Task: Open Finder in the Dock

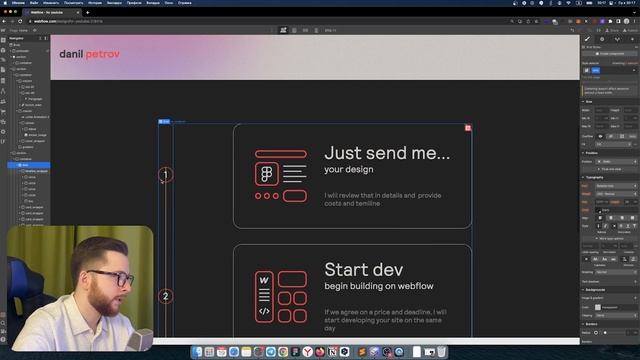Action: 197,351
